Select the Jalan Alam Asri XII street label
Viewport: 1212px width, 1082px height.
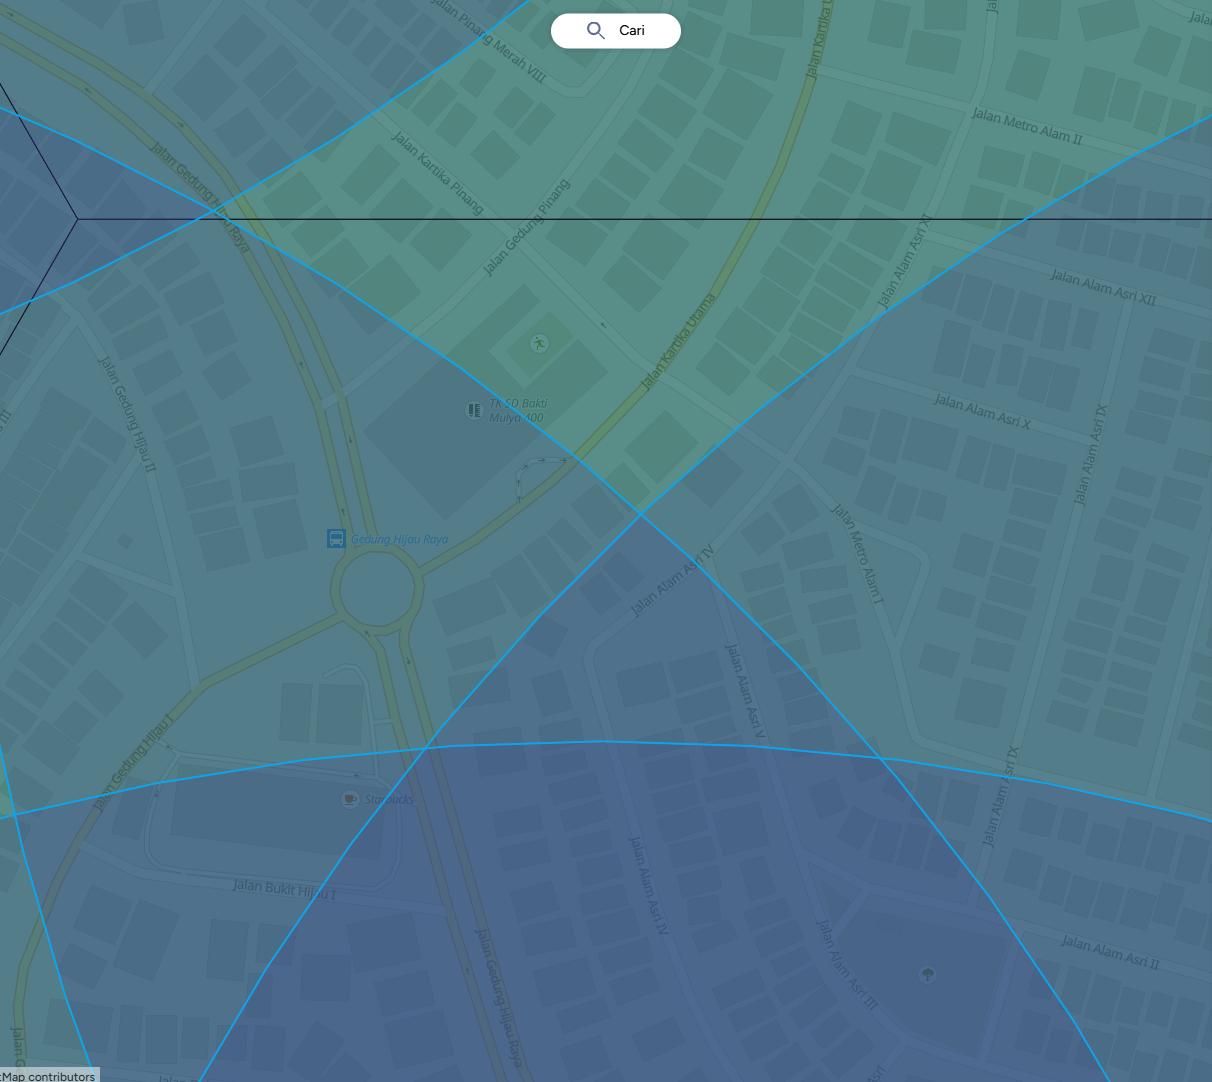tap(1102, 287)
